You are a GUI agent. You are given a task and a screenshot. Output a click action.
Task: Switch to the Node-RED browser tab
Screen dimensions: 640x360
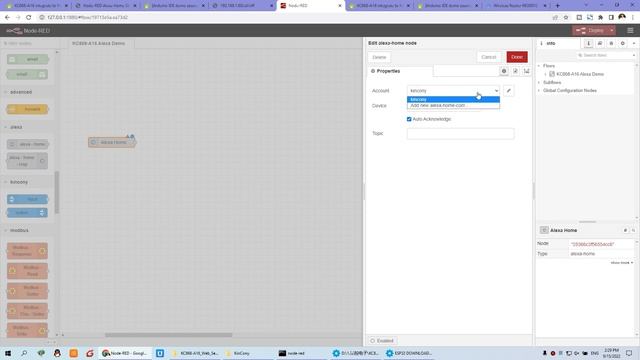click(311, 6)
